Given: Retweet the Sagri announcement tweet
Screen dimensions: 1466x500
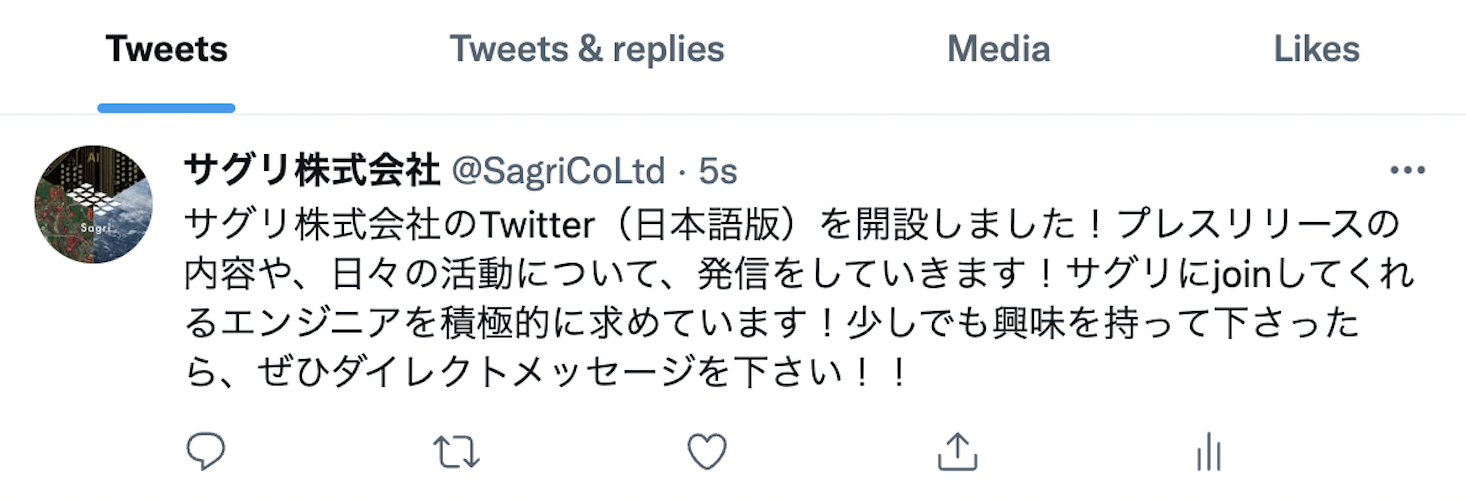Looking at the screenshot, I should [458, 452].
